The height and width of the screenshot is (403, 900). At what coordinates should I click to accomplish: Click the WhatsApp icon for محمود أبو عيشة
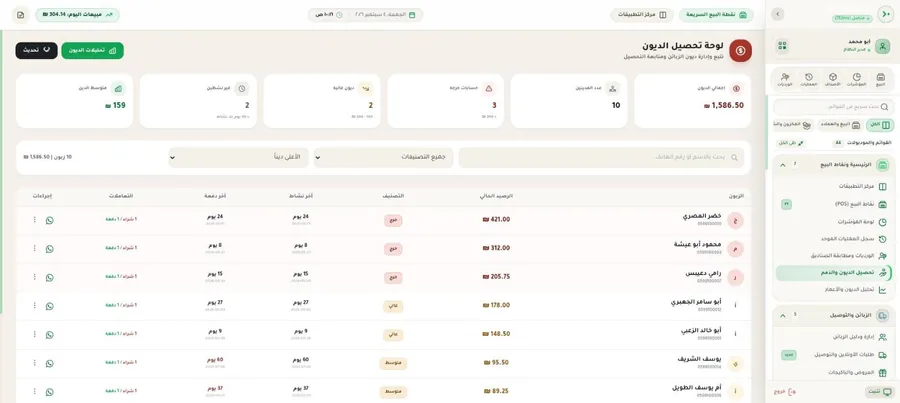tap(49, 249)
